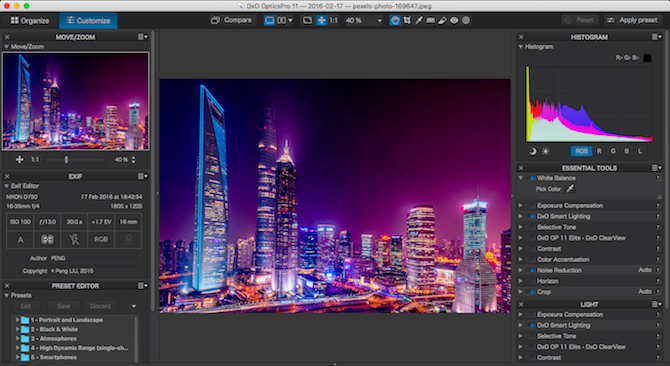The width and height of the screenshot is (670, 366).
Task: Click the Move/Zoom zoom slider handle
Action: coord(66,160)
